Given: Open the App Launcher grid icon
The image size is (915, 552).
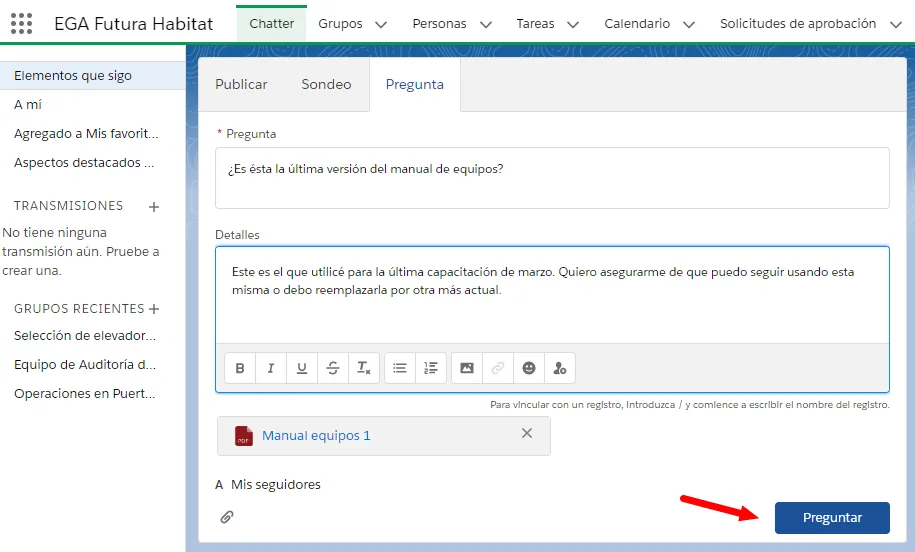Looking at the screenshot, I should [x=22, y=24].
